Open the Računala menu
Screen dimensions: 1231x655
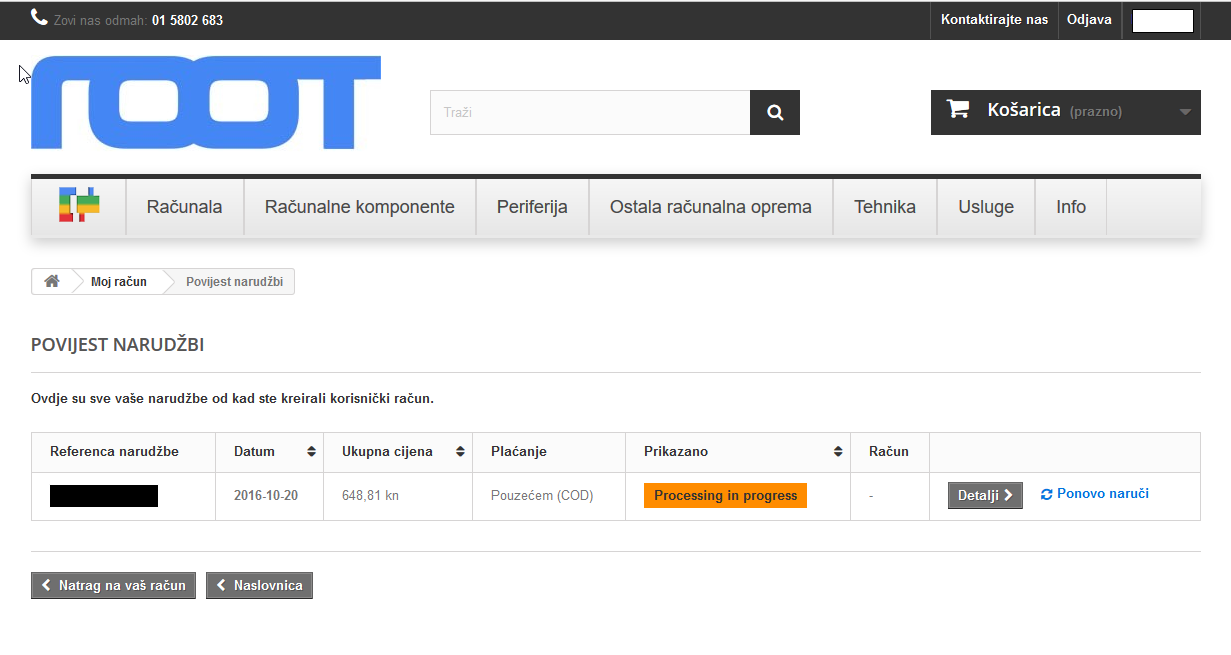(185, 207)
